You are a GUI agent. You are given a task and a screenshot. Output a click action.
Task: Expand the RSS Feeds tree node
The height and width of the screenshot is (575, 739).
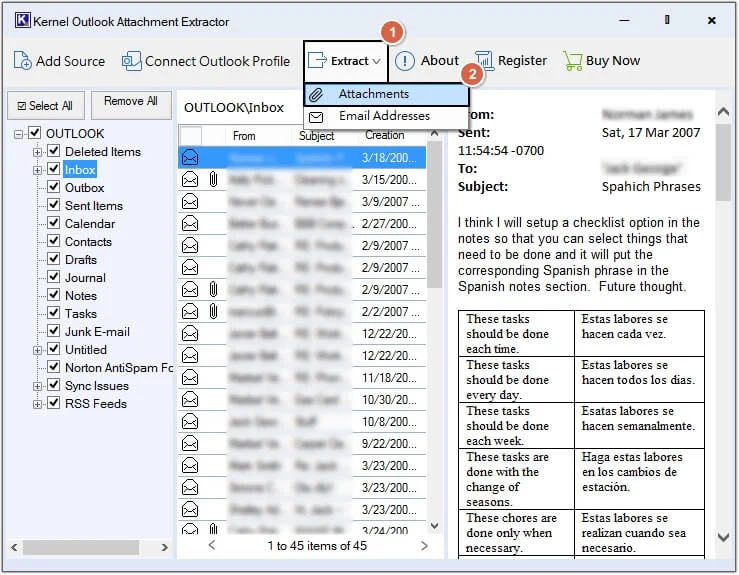(37, 404)
